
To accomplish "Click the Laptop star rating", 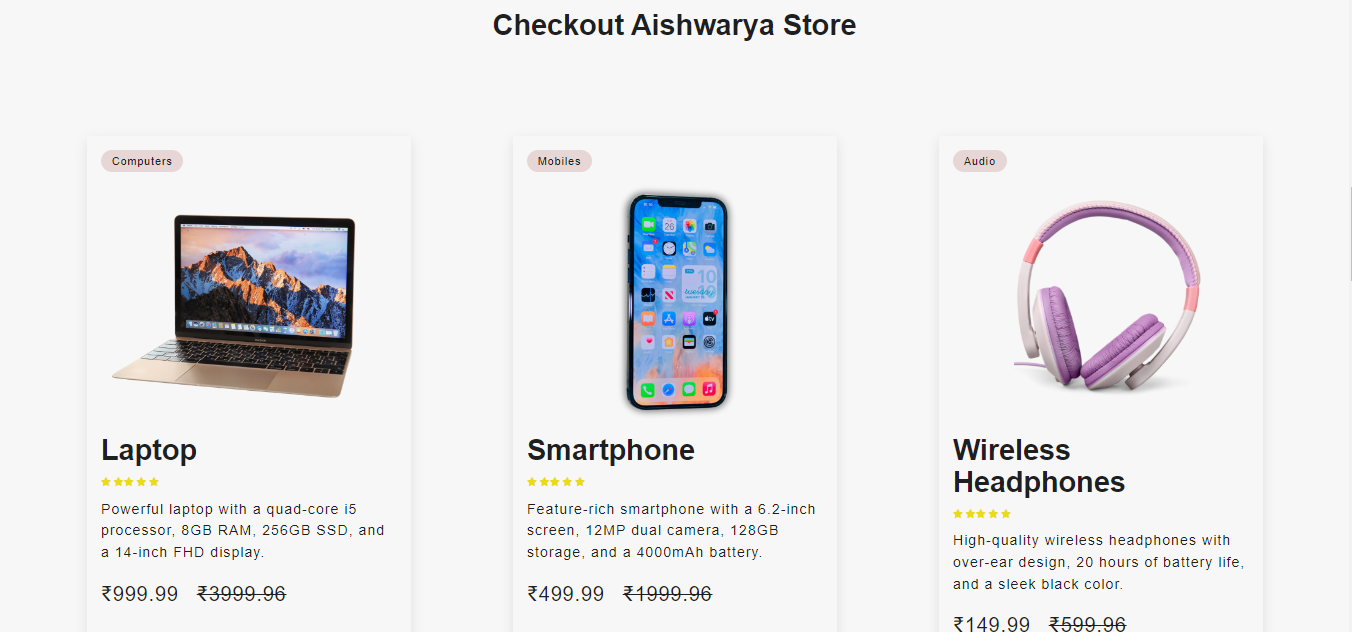I will click(x=130, y=482).
